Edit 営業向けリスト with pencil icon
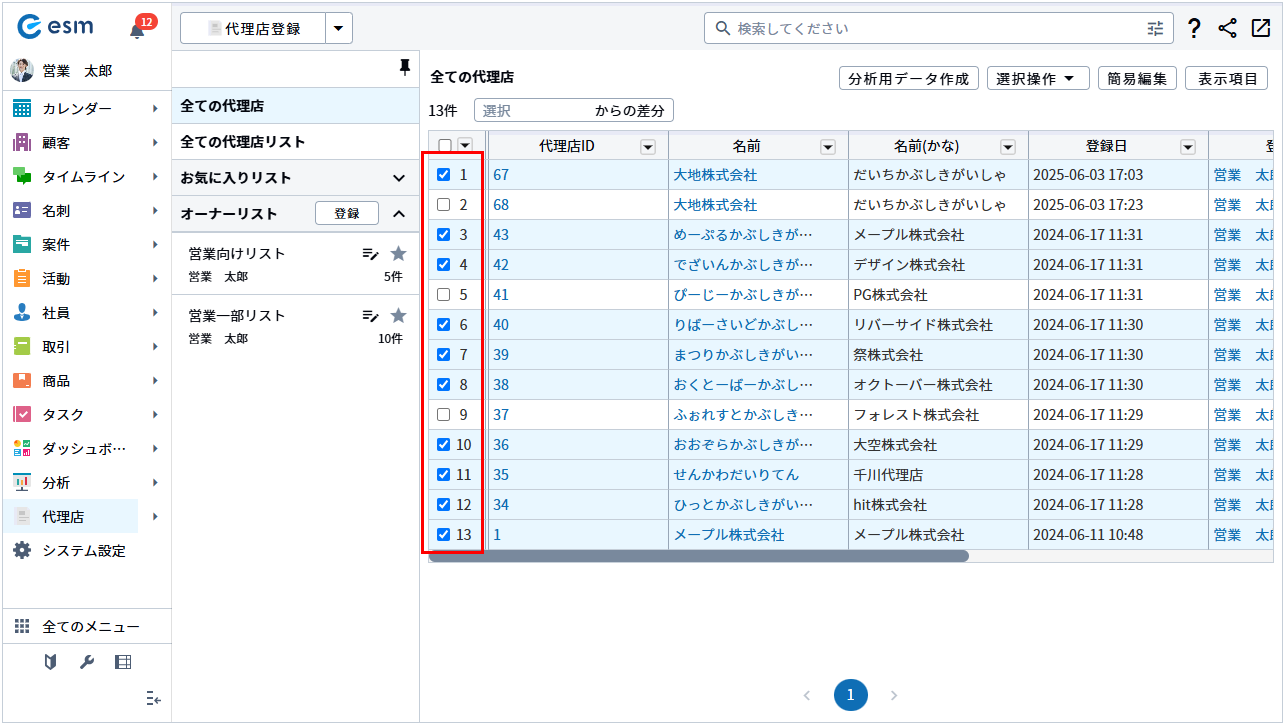Screen dimensions: 1284x724 point(370,254)
